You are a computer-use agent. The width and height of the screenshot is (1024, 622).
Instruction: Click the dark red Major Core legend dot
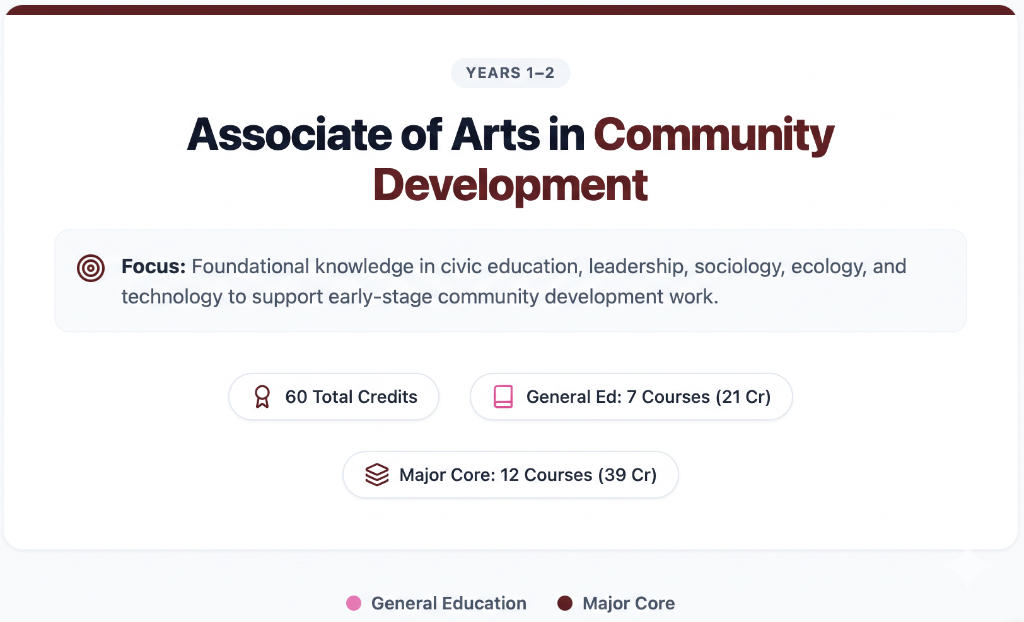point(565,603)
